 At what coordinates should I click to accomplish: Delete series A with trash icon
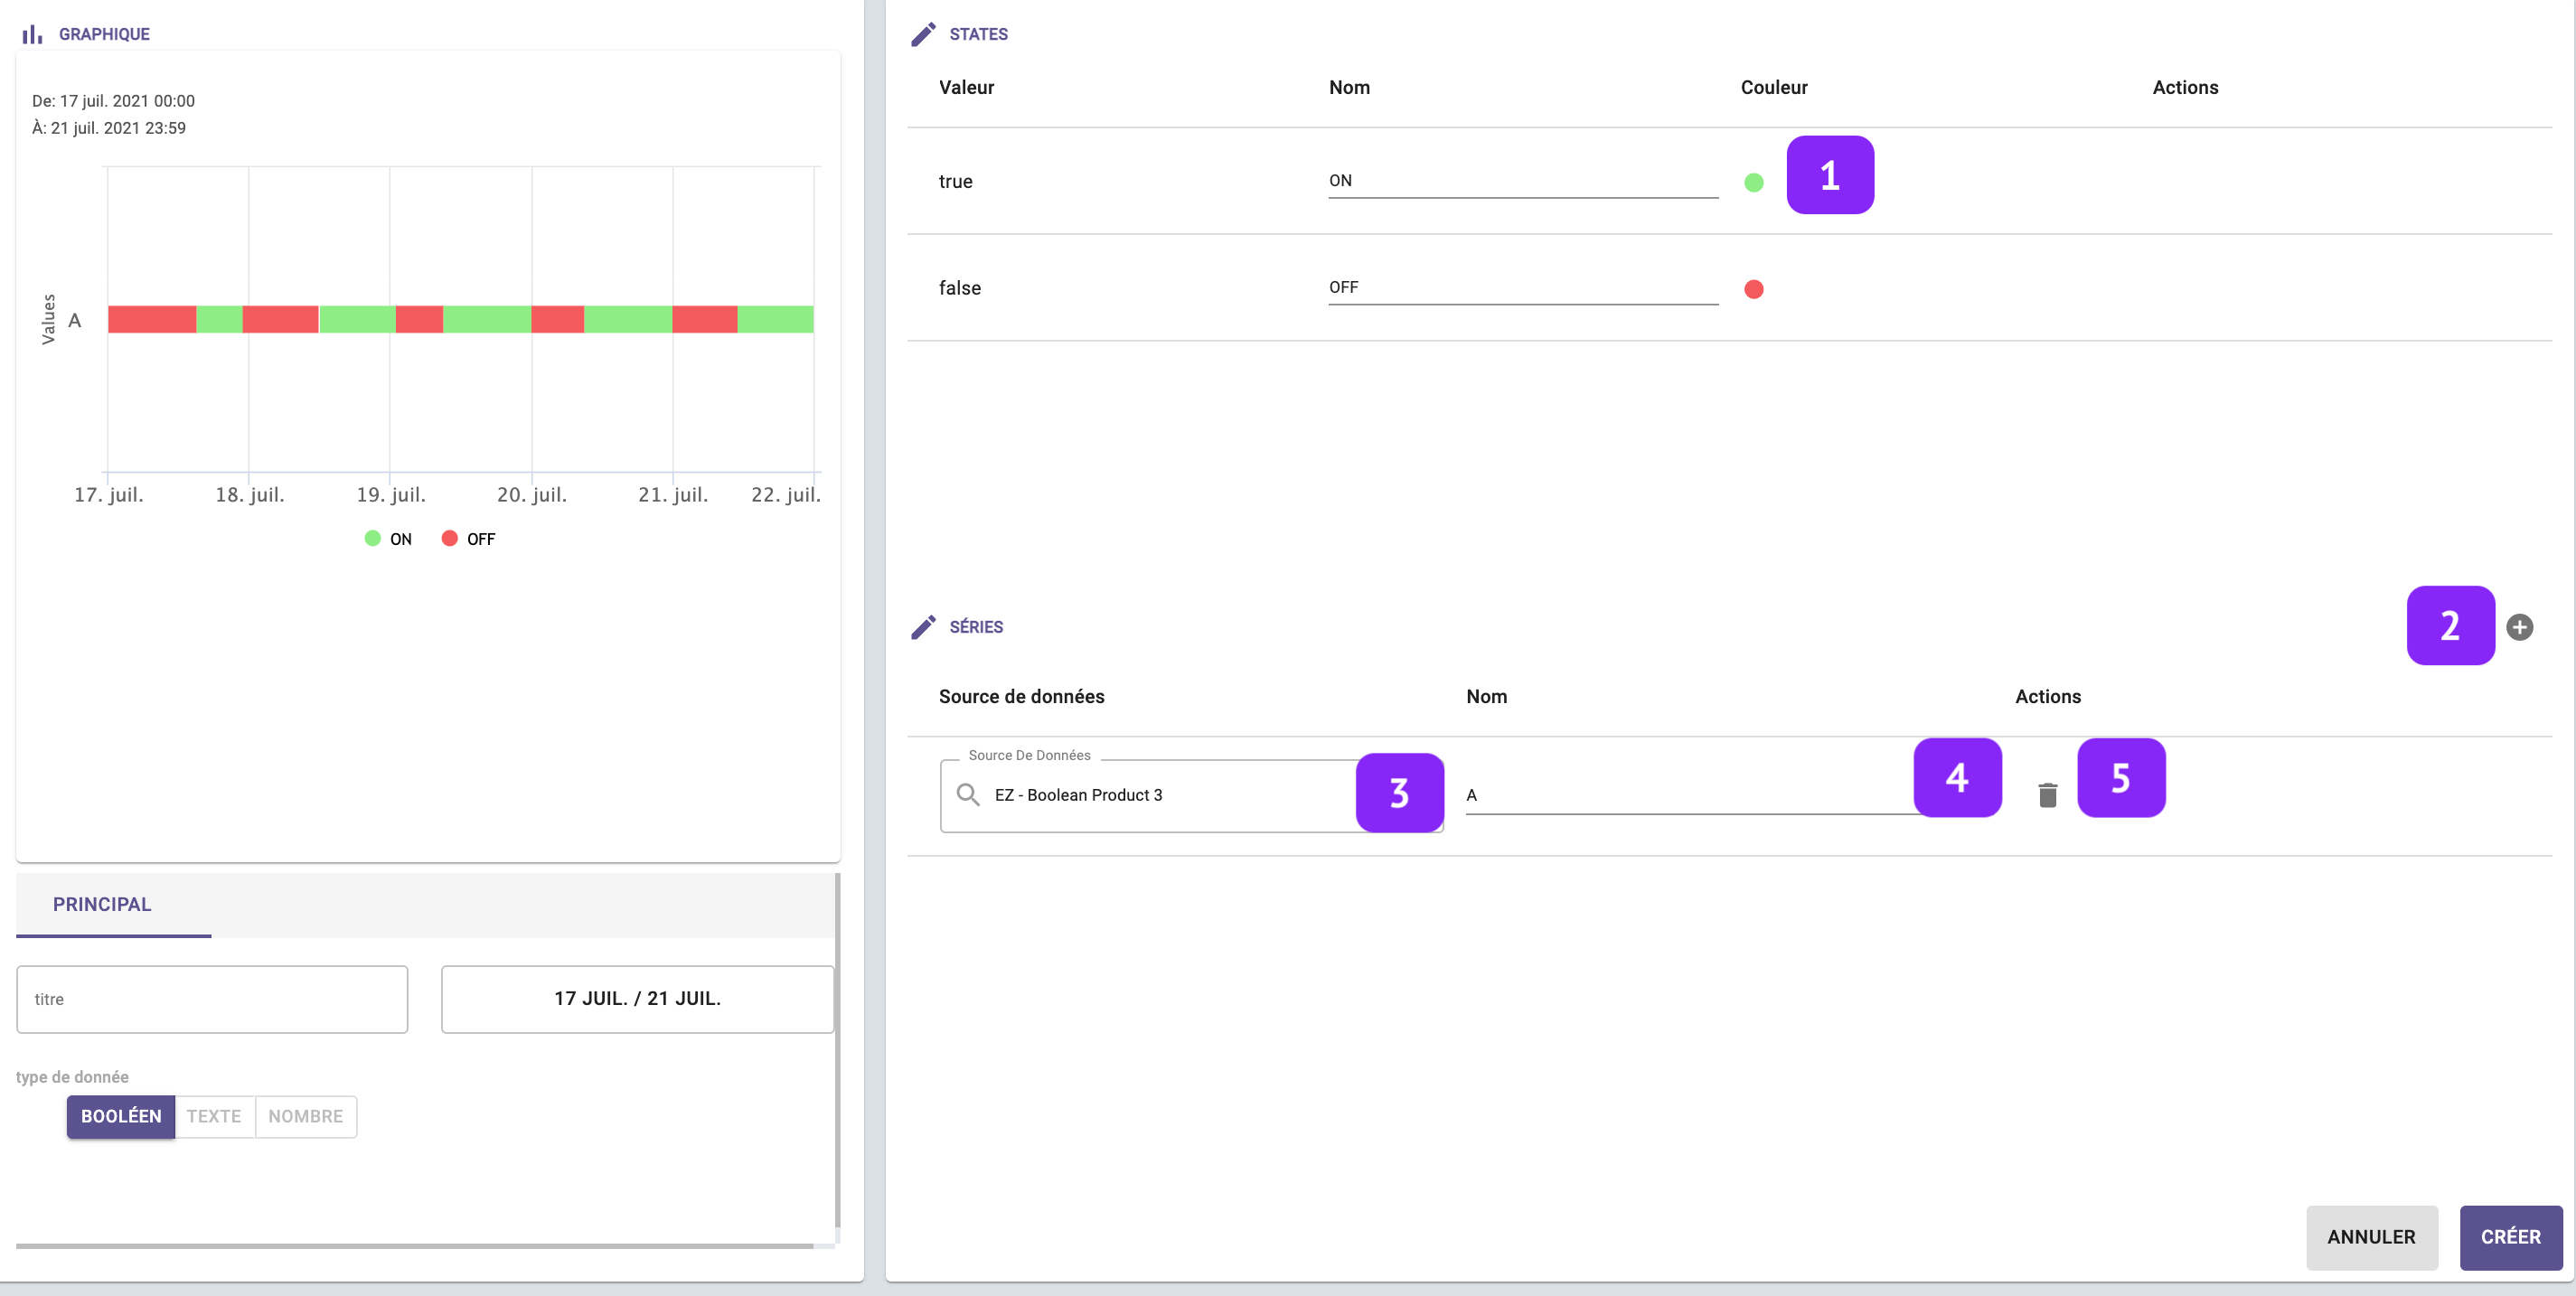click(x=2047, y=795)
